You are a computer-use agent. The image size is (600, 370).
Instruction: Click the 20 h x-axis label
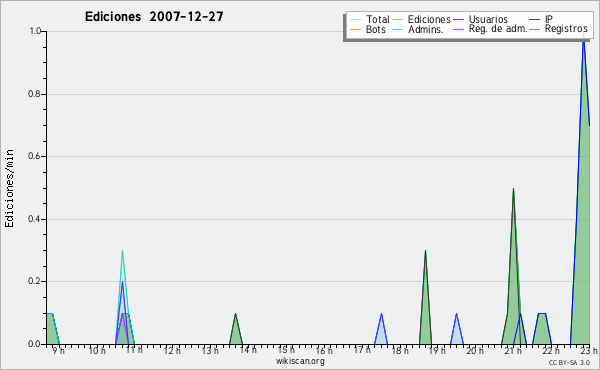475,350
